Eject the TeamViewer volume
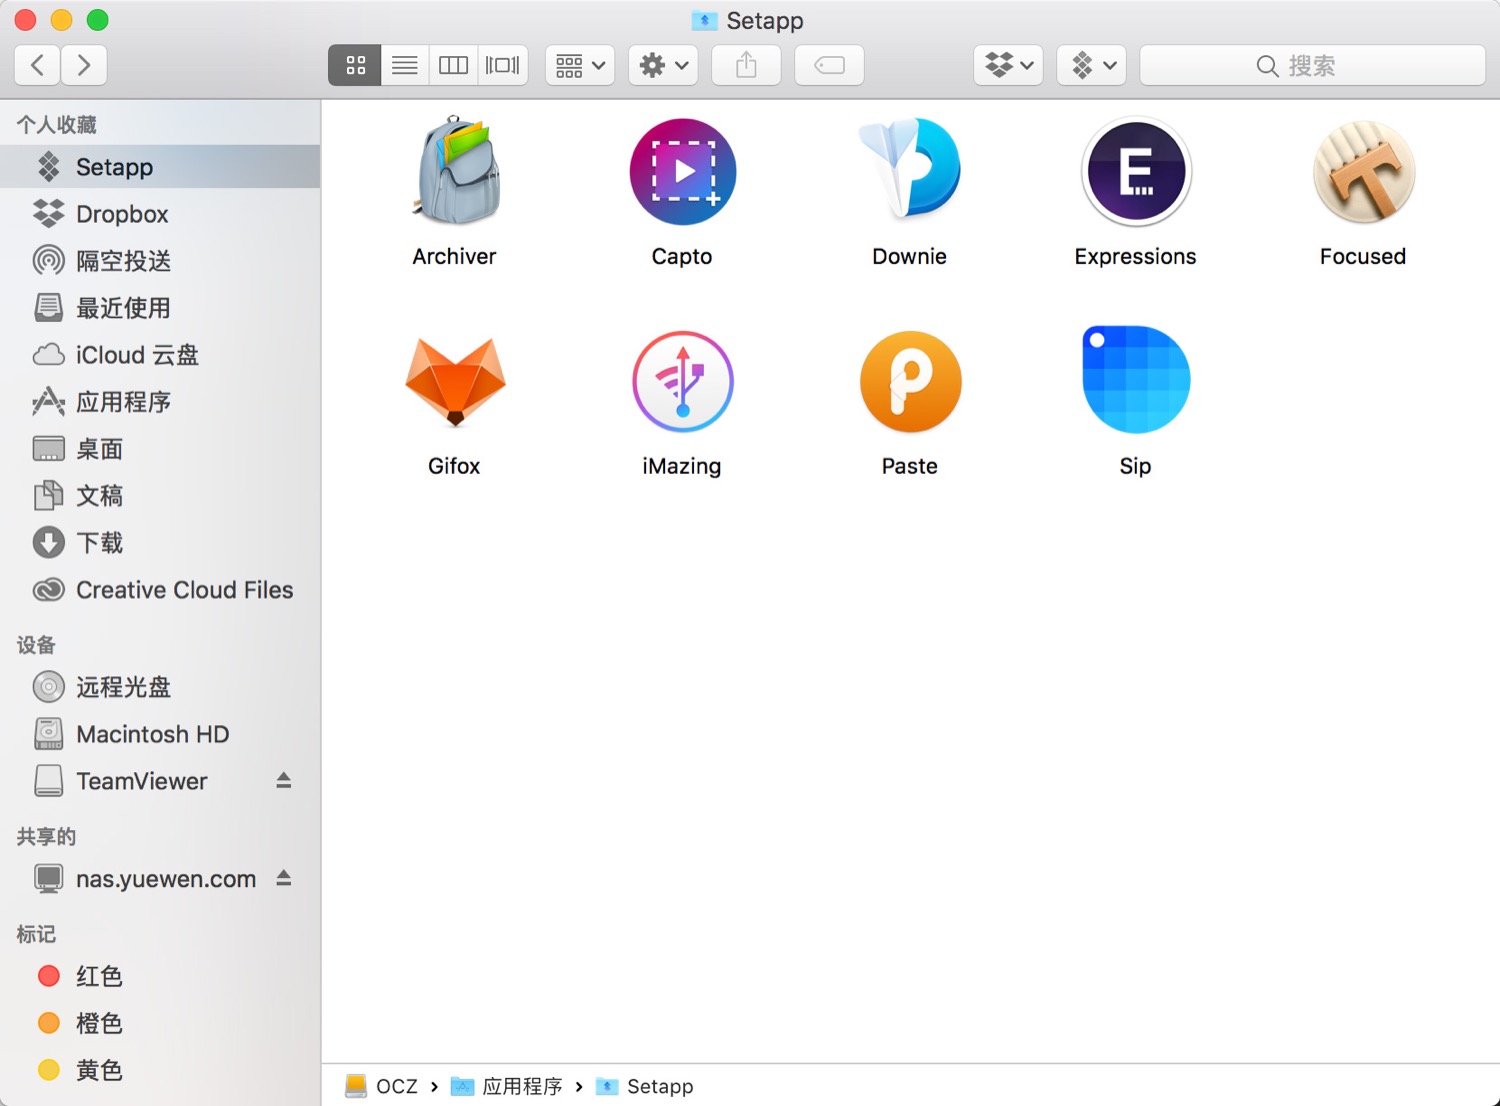 284,780
